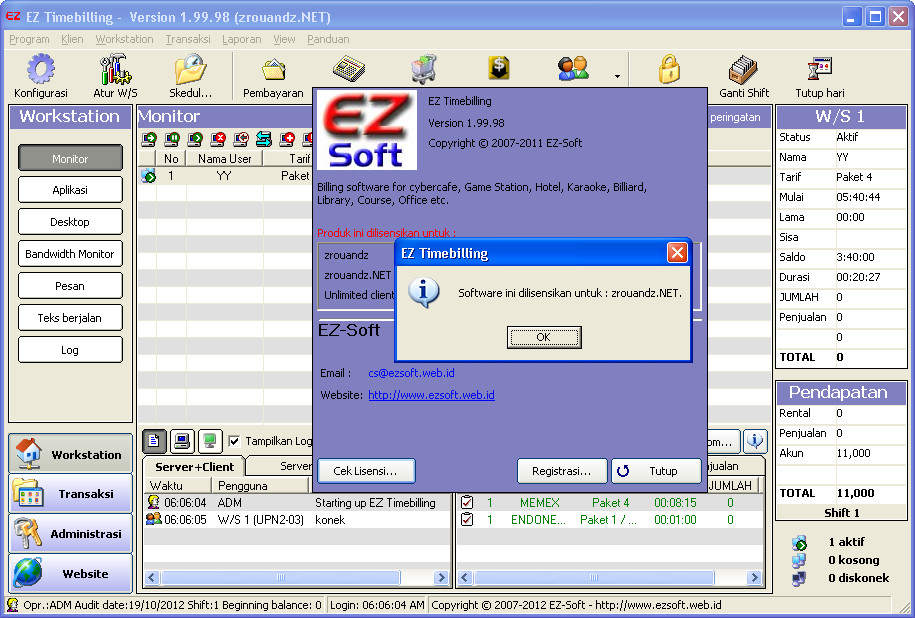Expand the Transaksi section in the sidebar
This screenshot has width=915, height=618.
click(70, 493)
